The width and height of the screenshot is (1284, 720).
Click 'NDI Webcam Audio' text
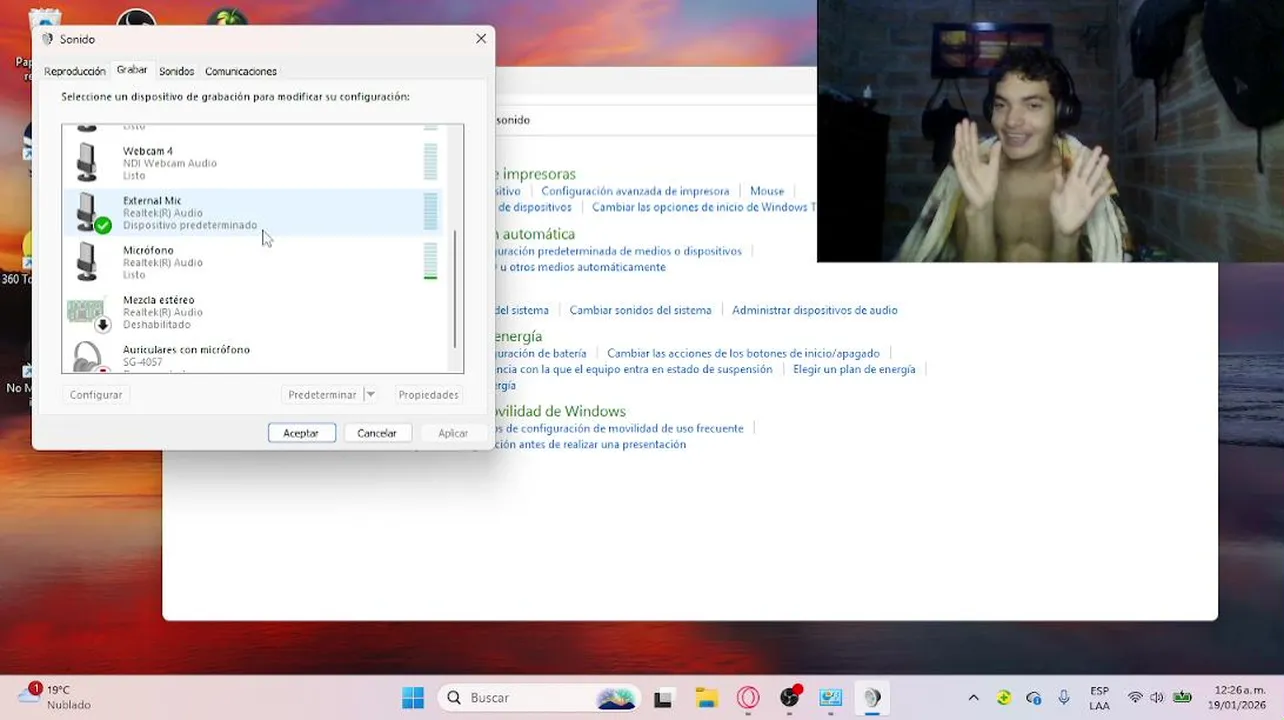coord(170,163)
